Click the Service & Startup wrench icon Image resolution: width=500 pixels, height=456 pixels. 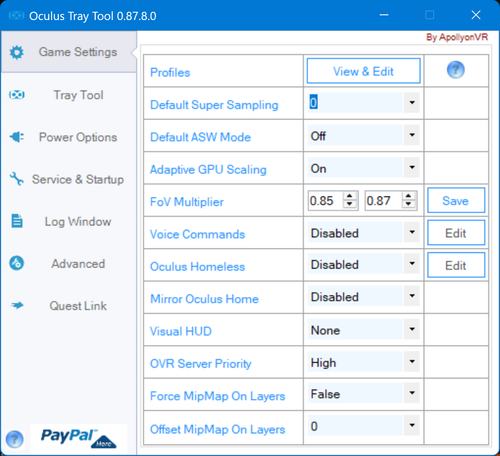[17, 179]
